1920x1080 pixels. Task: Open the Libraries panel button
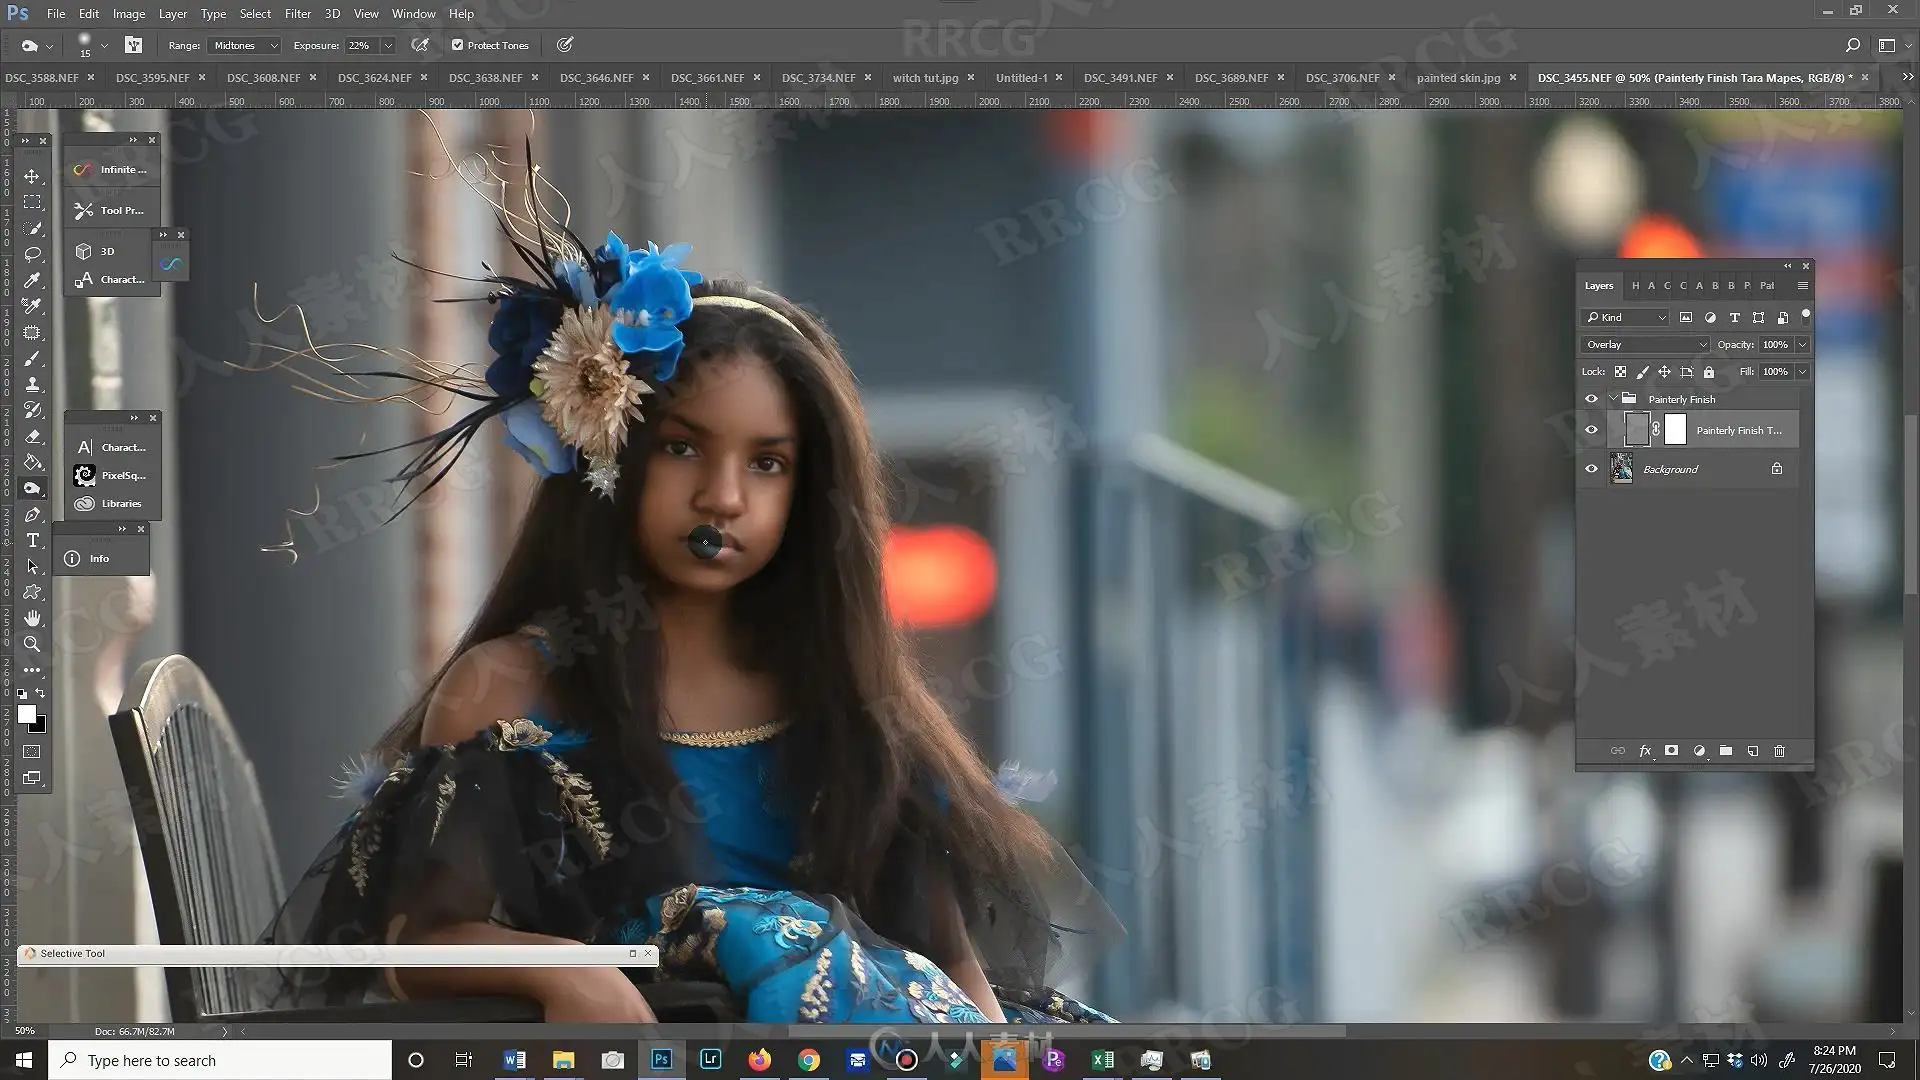pyautogui.click(x=112, y=503)
